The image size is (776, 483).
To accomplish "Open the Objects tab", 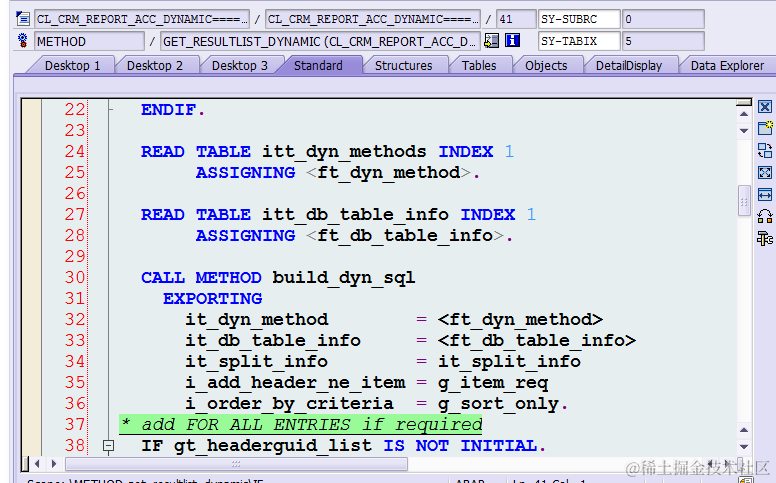I will point(546,65).
